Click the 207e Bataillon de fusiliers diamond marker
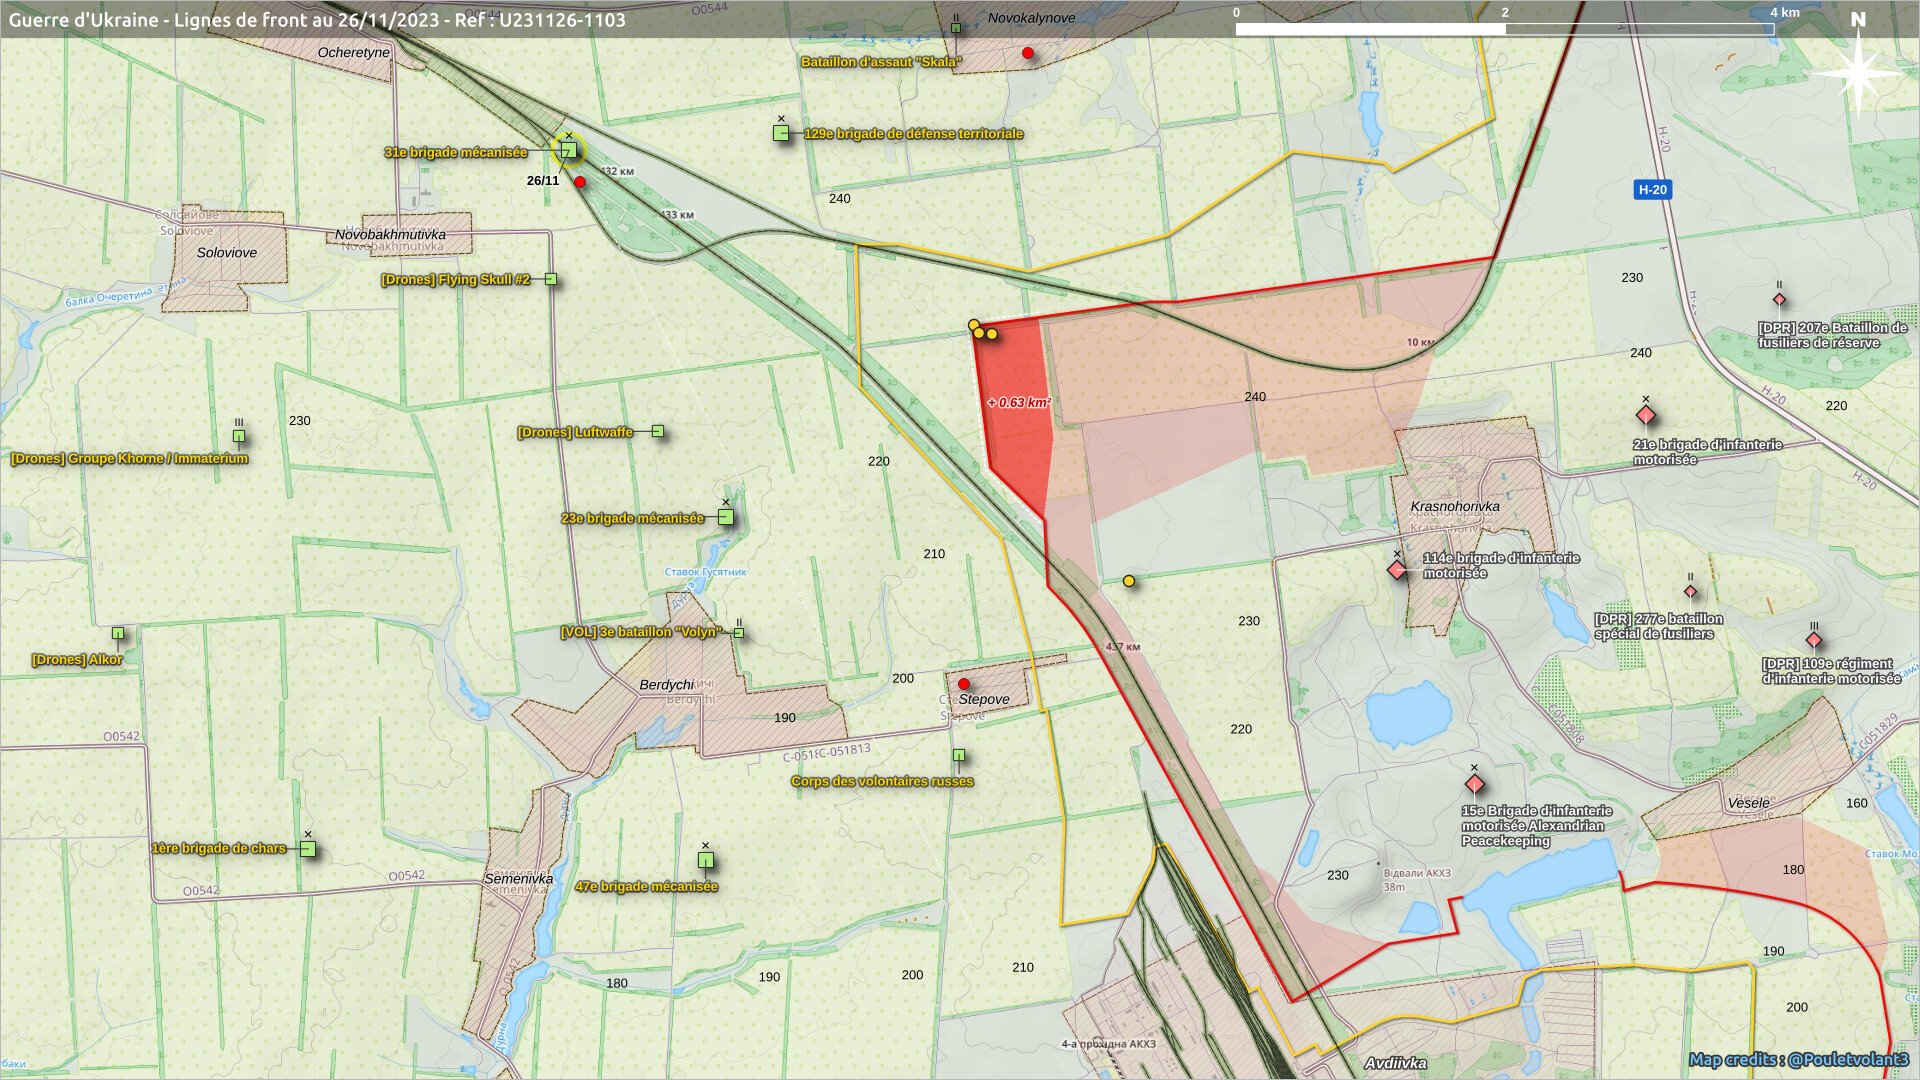 [x=1779, y=299]
